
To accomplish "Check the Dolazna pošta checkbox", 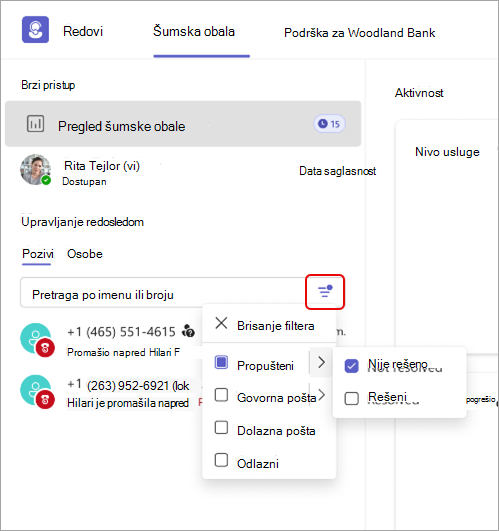I will coord(221,427).
